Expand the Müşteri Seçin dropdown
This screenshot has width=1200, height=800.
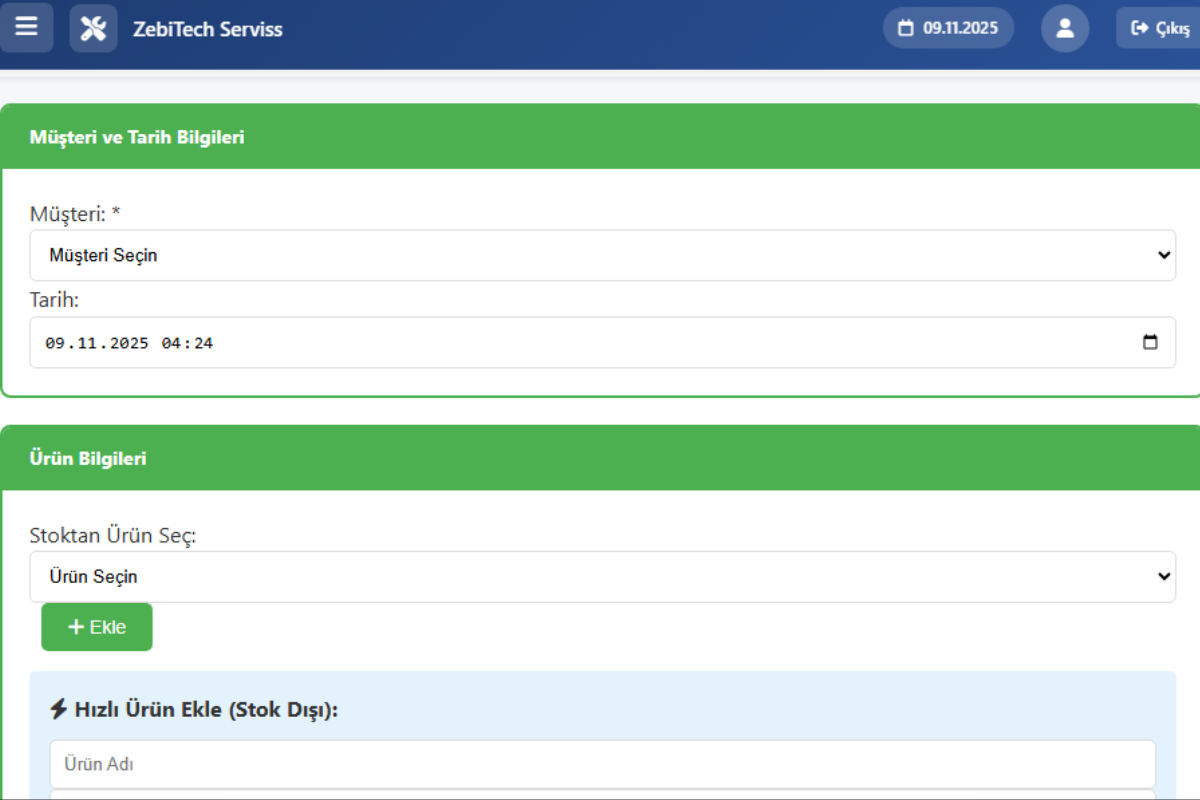point(602,255)
